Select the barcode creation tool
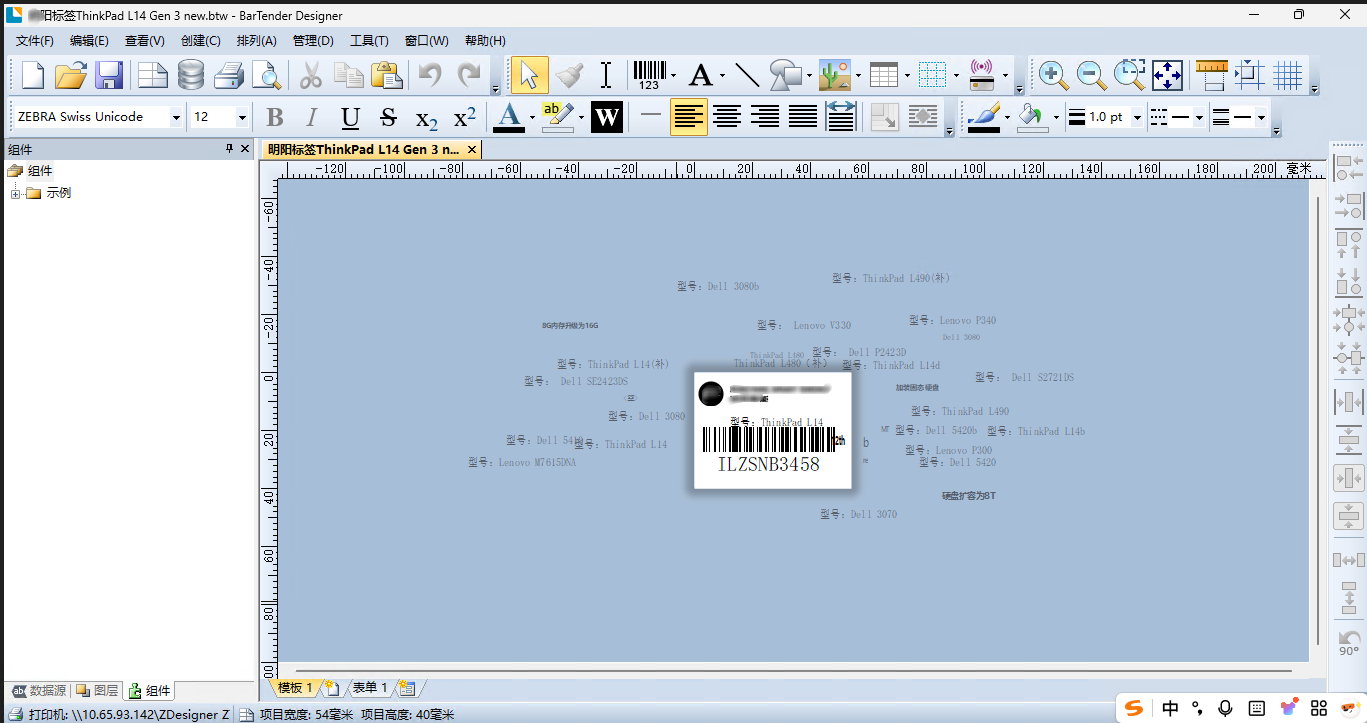The image size is (1367, 723). coord(649,75)
